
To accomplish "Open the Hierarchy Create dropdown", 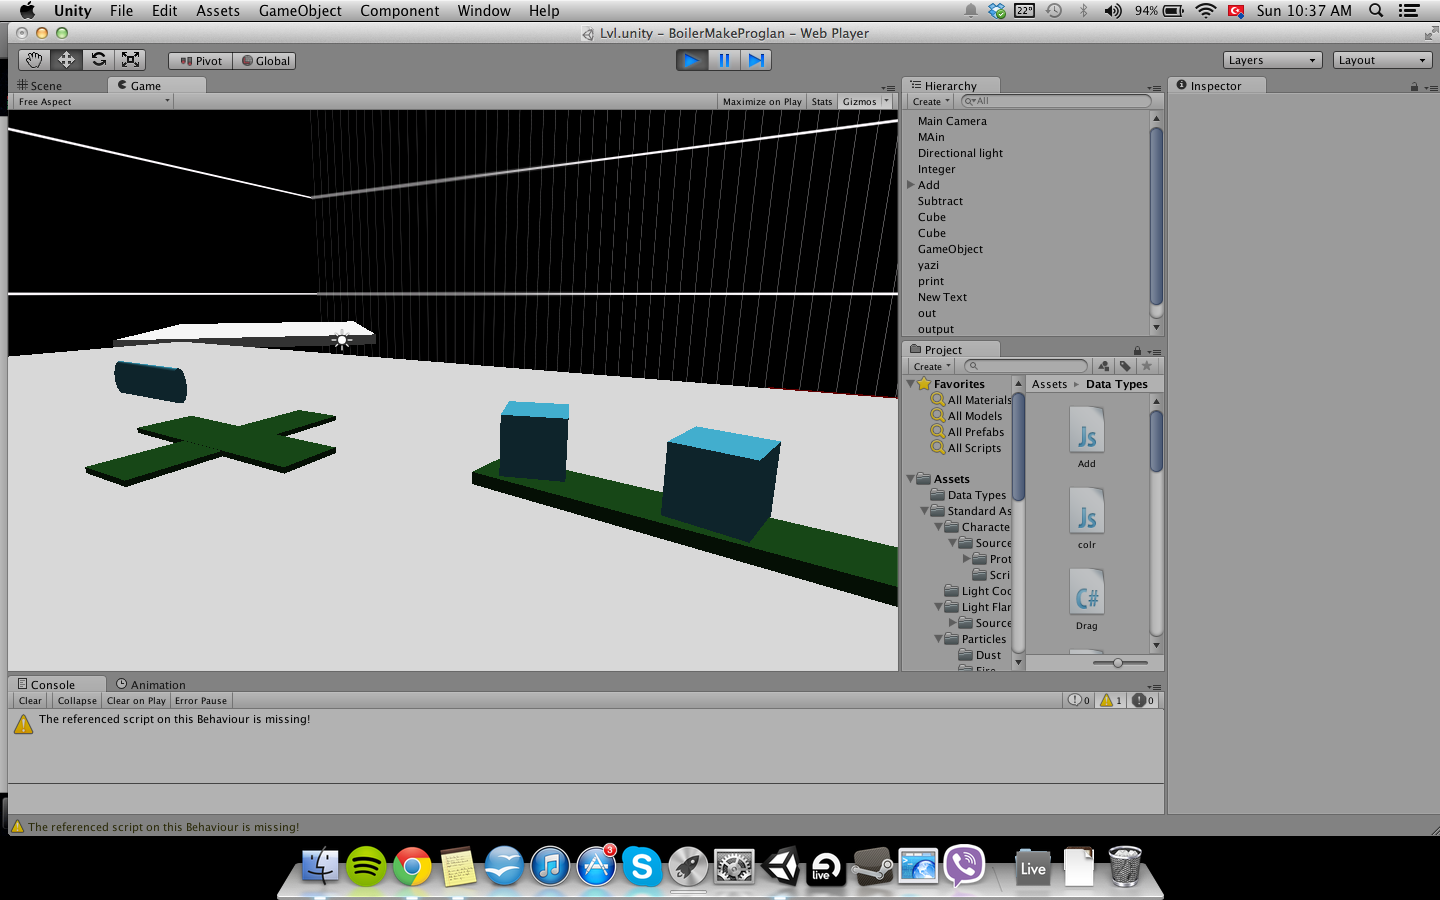I will pos(931,102).
